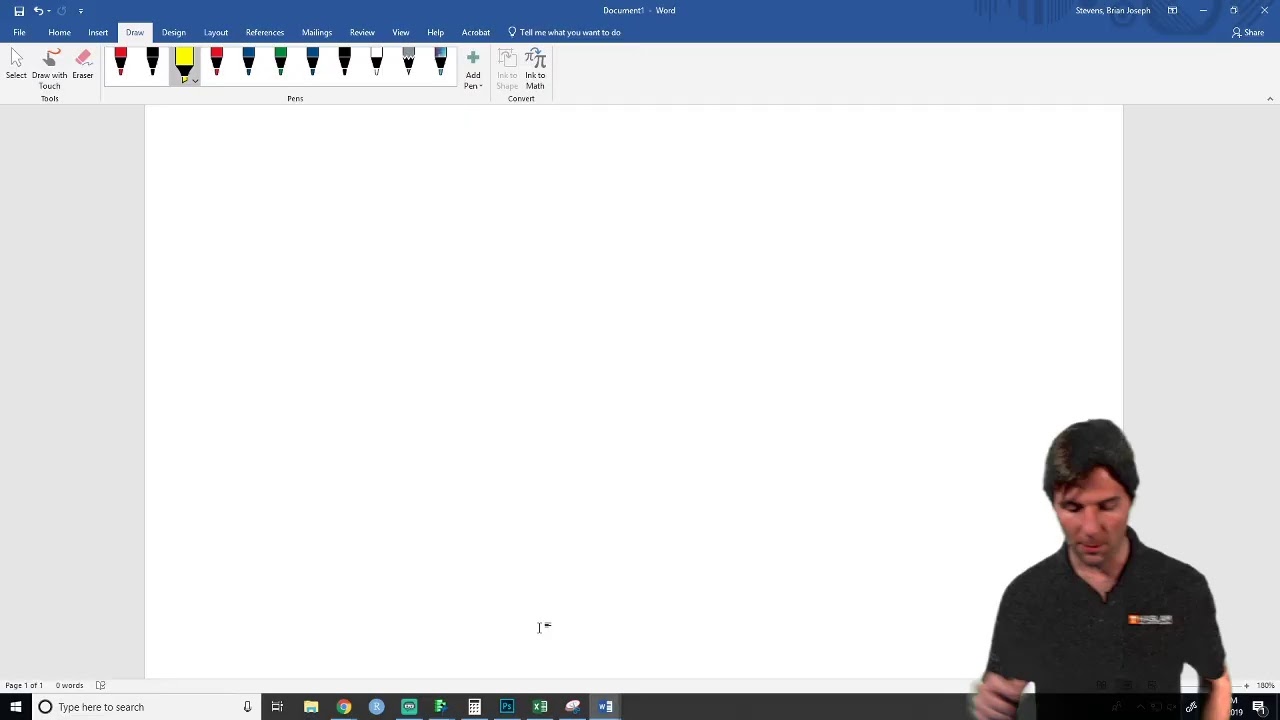Open the Help tab

435,32
